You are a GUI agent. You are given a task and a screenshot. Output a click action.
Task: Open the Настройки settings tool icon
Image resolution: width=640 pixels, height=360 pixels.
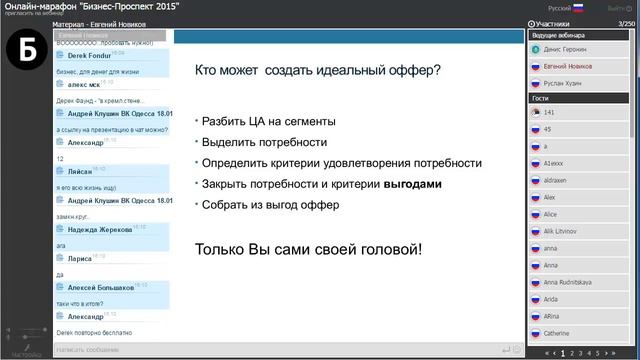coord(27,348)
